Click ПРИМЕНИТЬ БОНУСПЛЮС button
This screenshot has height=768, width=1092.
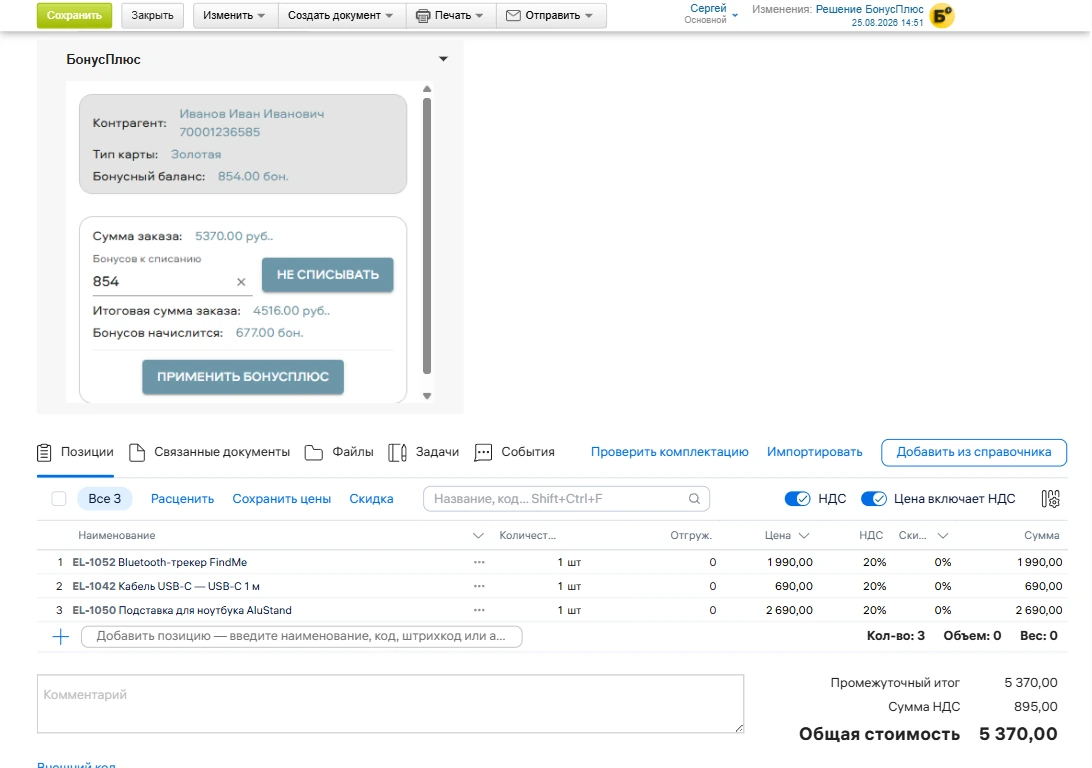[243, 377]
